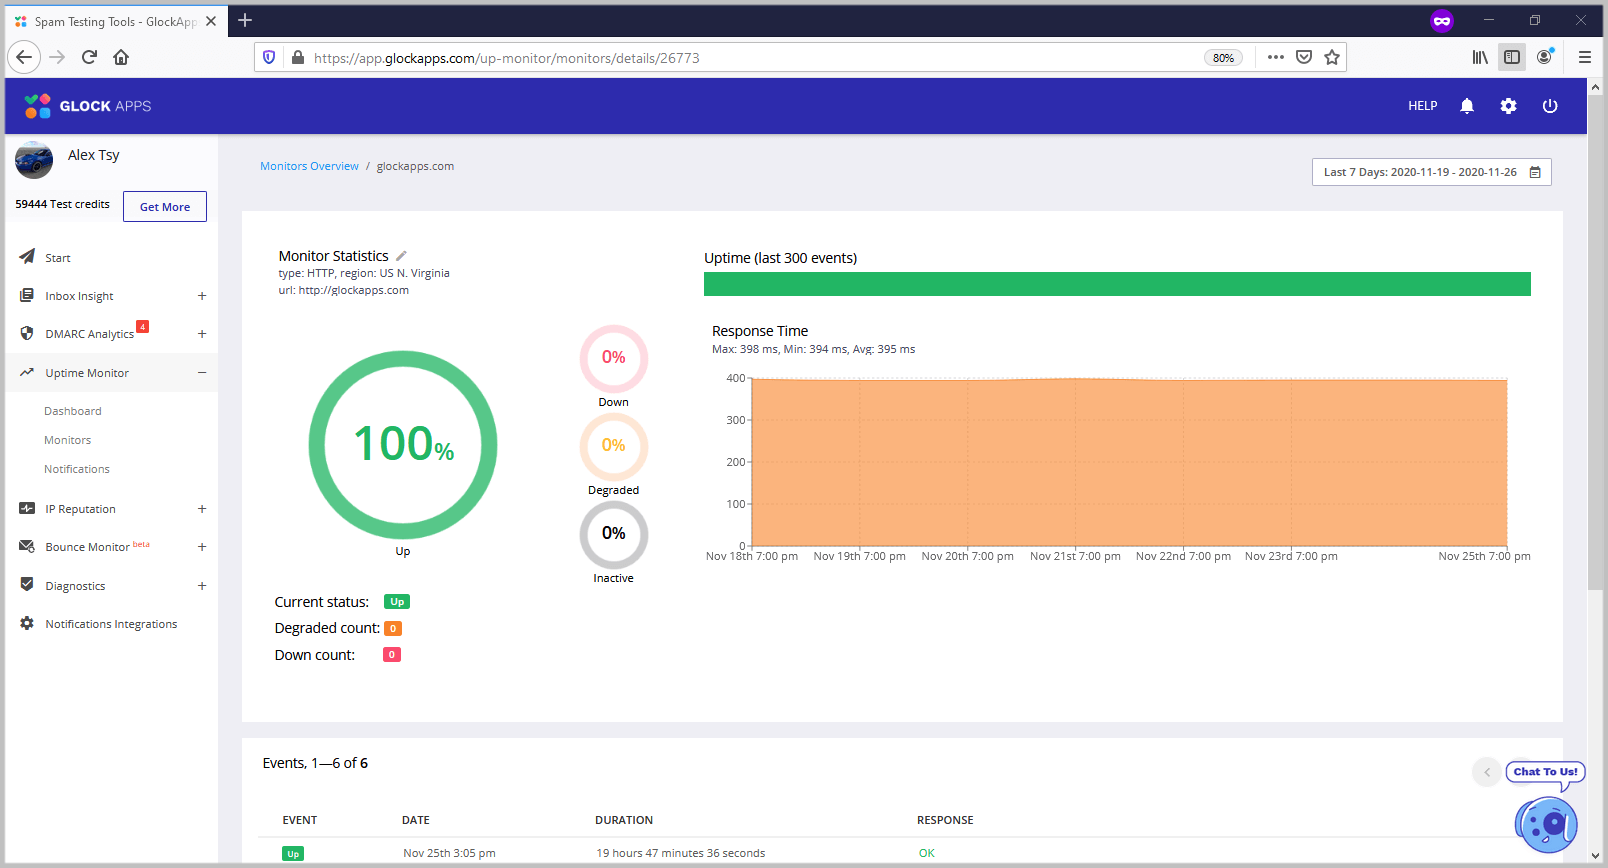1608x868 pixels.
Task: Click the Bounce Monitor envelope icon
Action: point(27,546)
